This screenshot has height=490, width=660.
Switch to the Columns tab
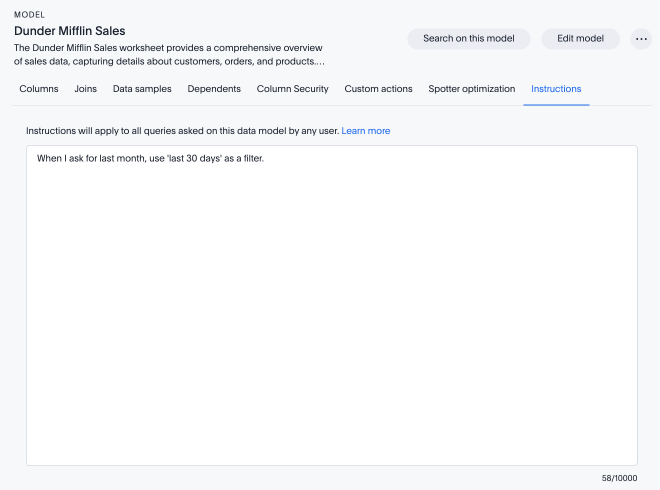click(x=39, y=89)
